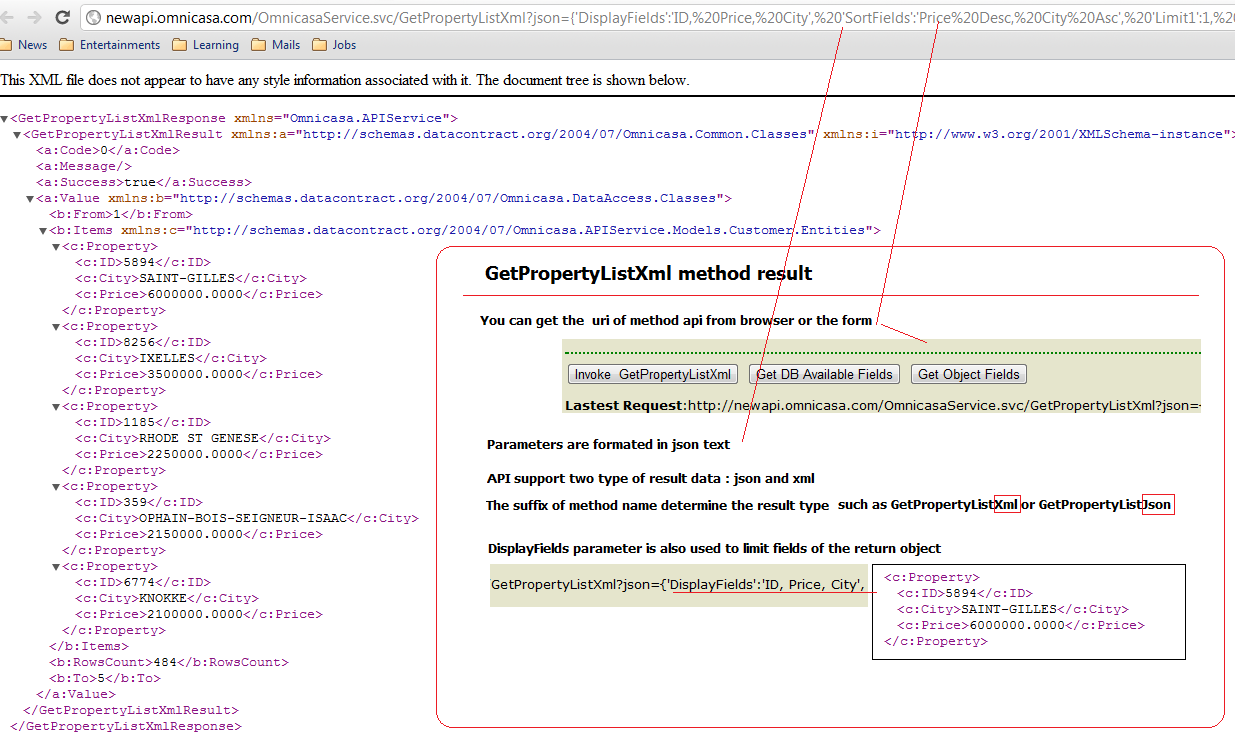The width and height of the screenshot is (1235, 743).
Task: Open the Jobs bookmarks folder
Action: pos(334,45)
